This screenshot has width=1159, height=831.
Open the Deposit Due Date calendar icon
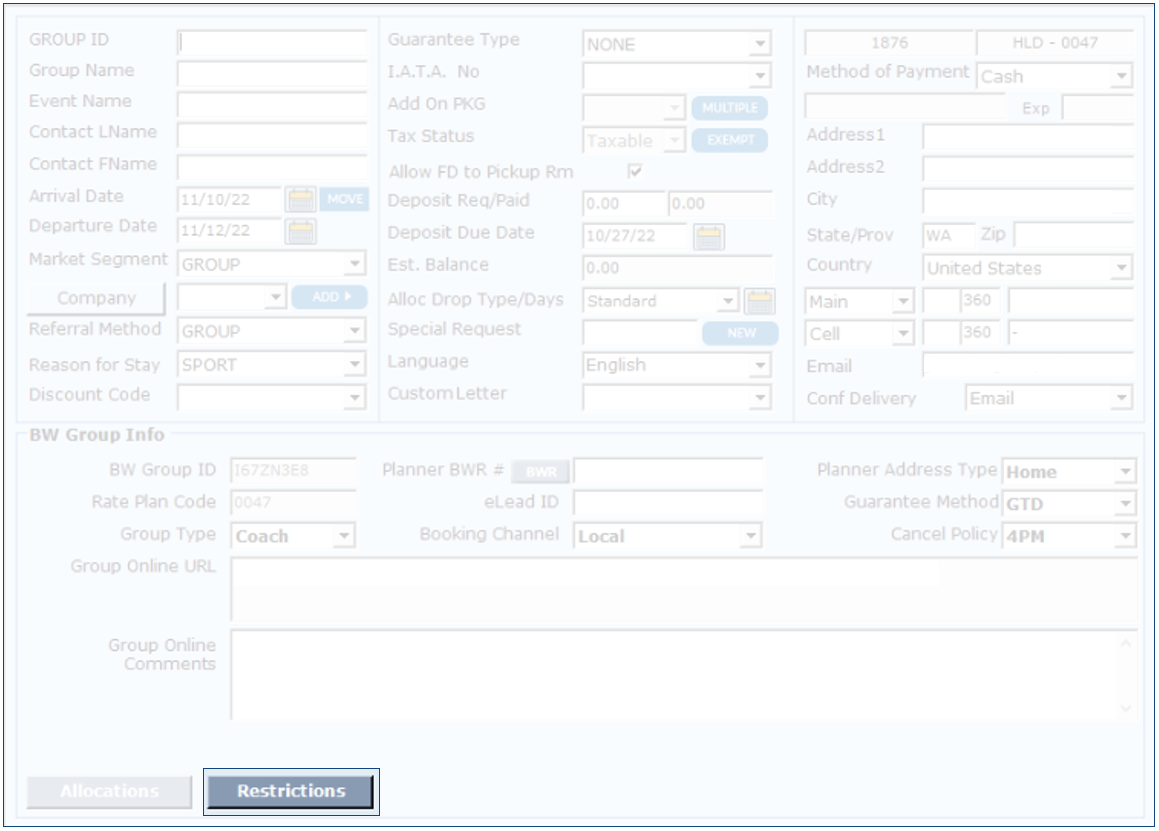709,237
